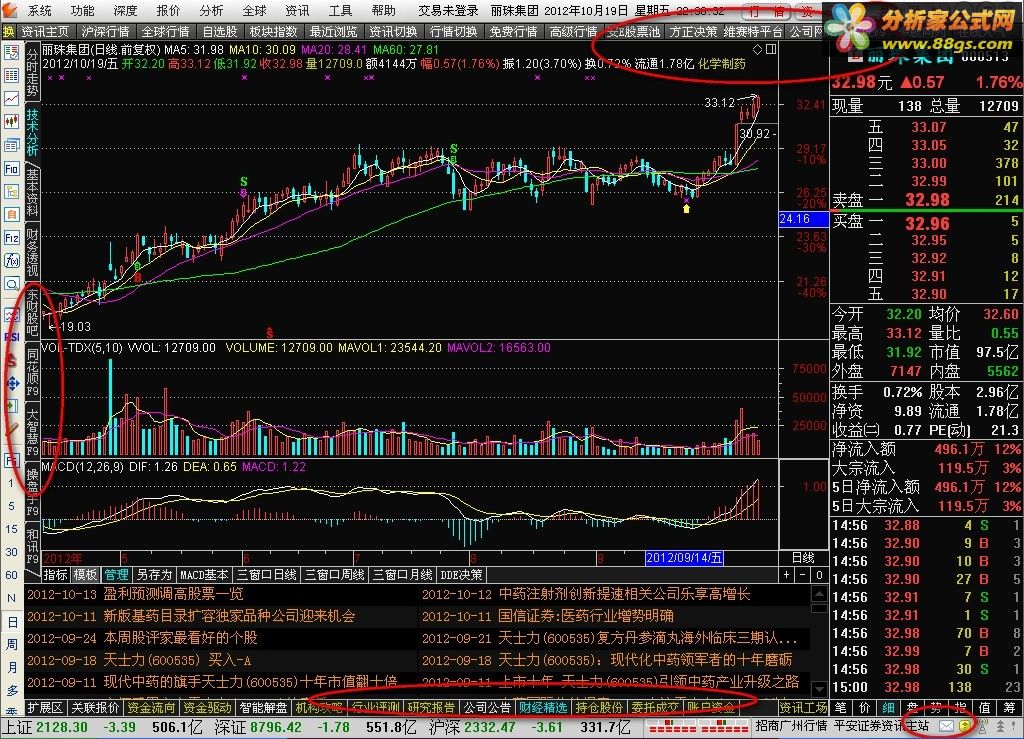Click the 指标 button below the chart
This screenshot has width=1024, height=739.
pyautogui.click(x=56, y=574)
